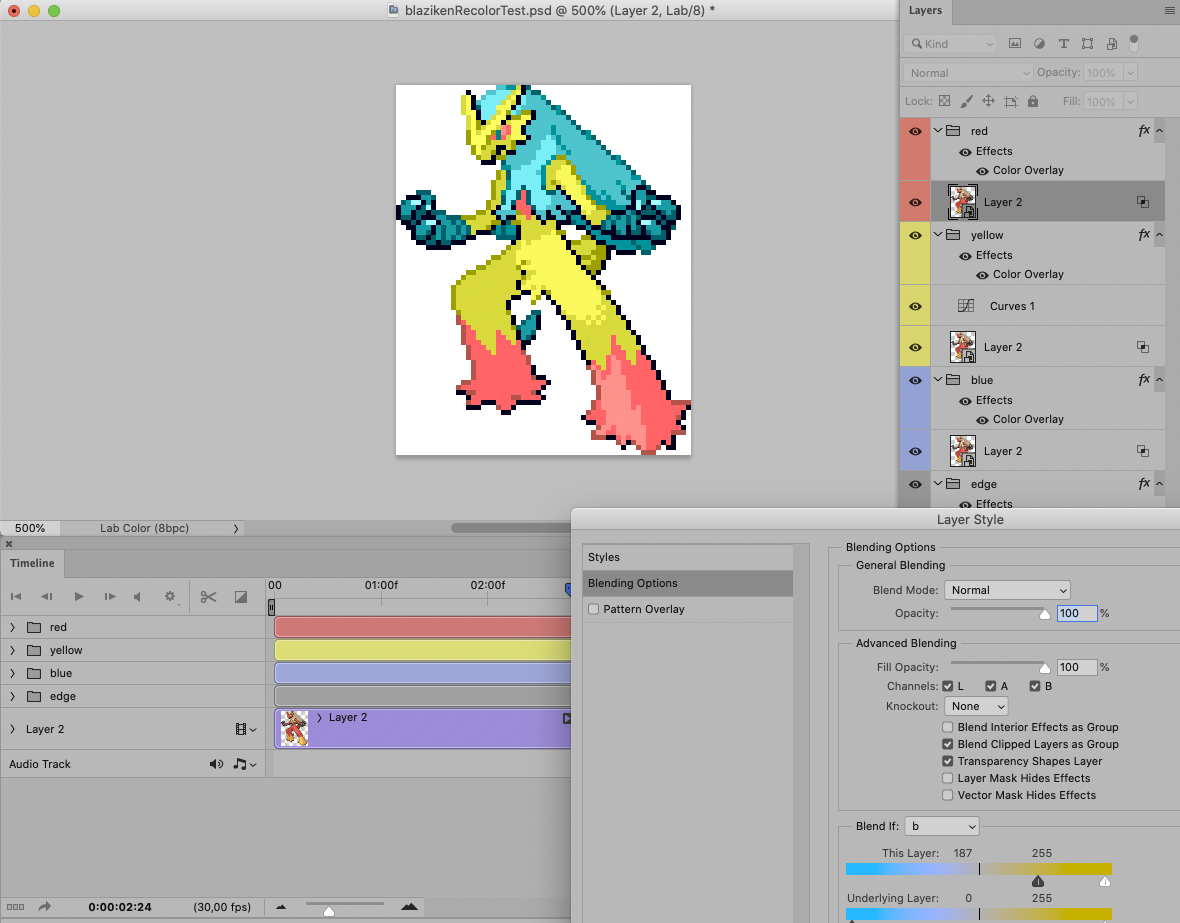Hide the red layer group
The width and height of the screenshot is (1180, 923).
914,130
